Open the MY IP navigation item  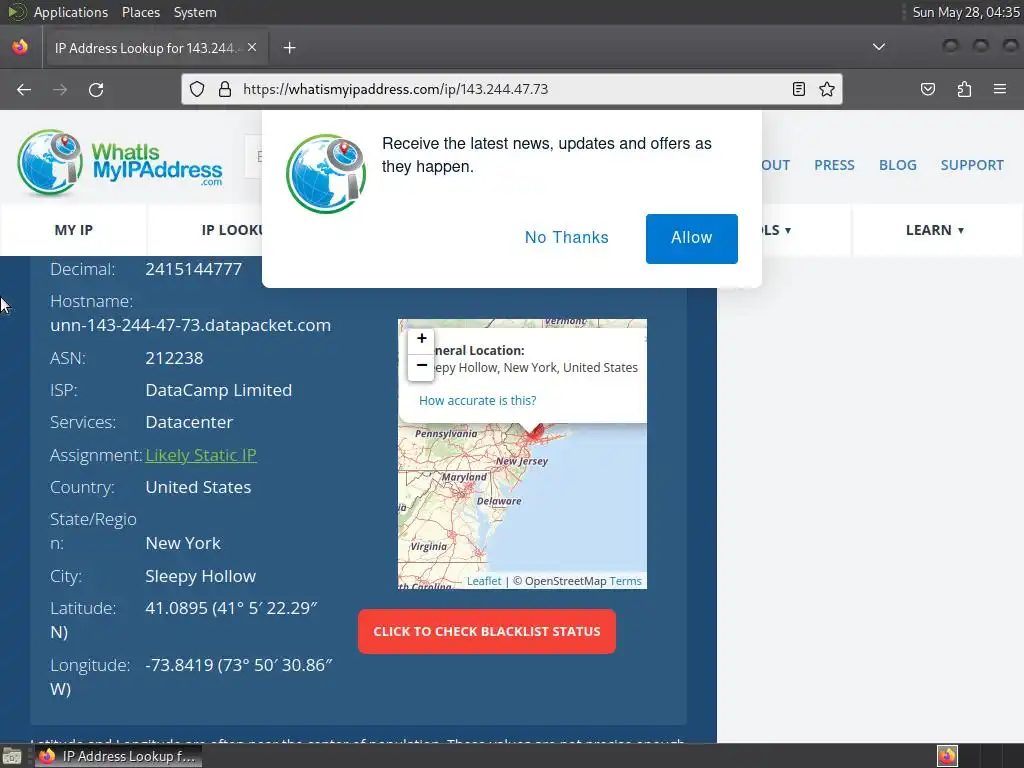pyautogui.click(x=74, y=230)
